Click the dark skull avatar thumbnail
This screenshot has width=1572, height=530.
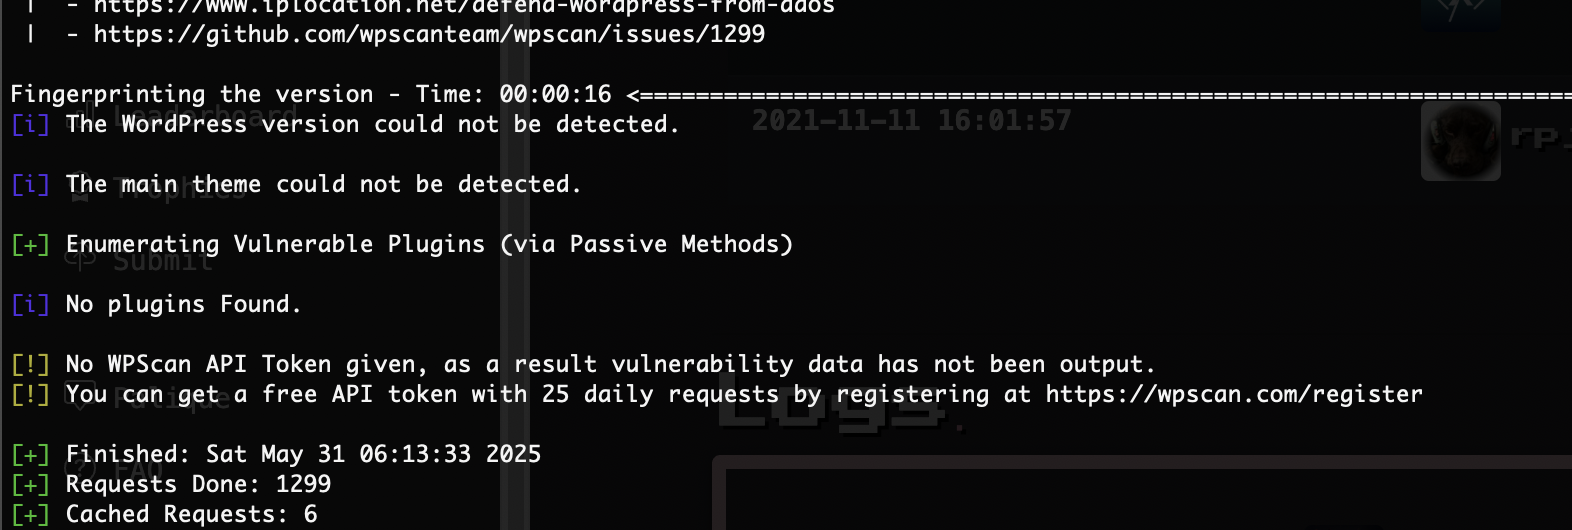[x=1461, y=141]
